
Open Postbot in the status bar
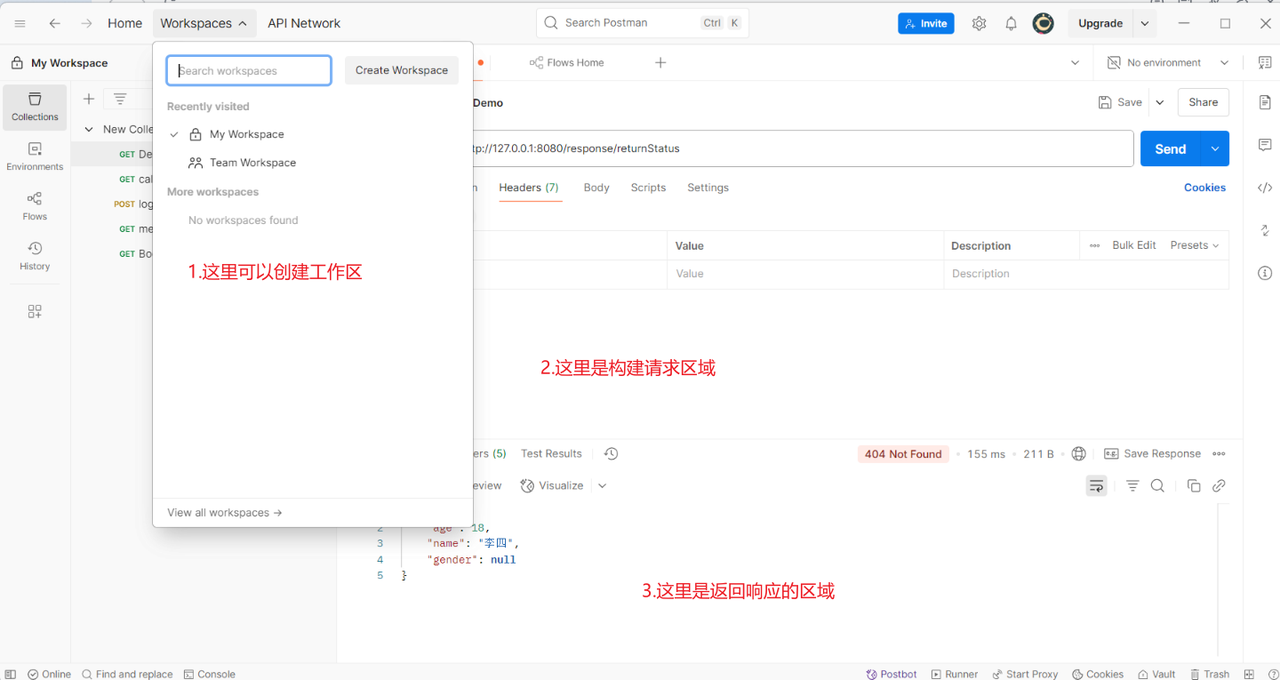point(891,674)
